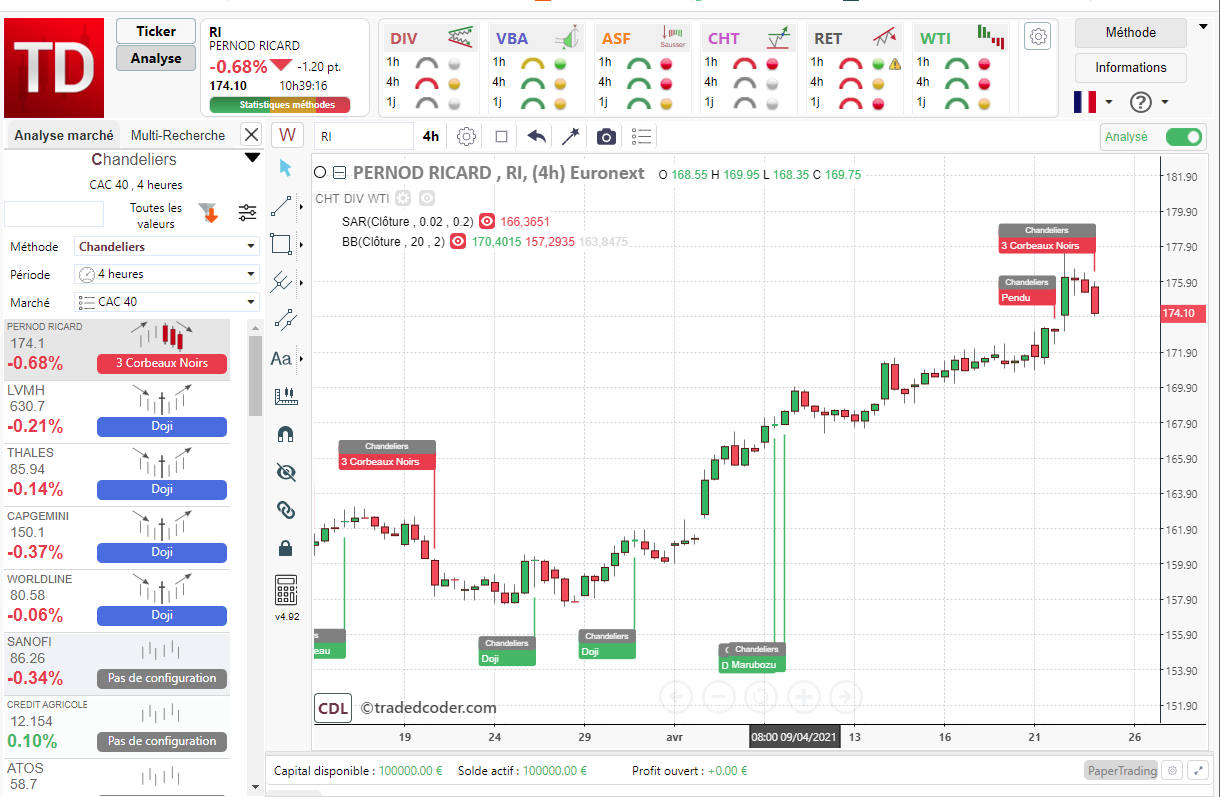Click the Analyse button
The height and width of the screenshot is (797, 1220).
[155, 58]
